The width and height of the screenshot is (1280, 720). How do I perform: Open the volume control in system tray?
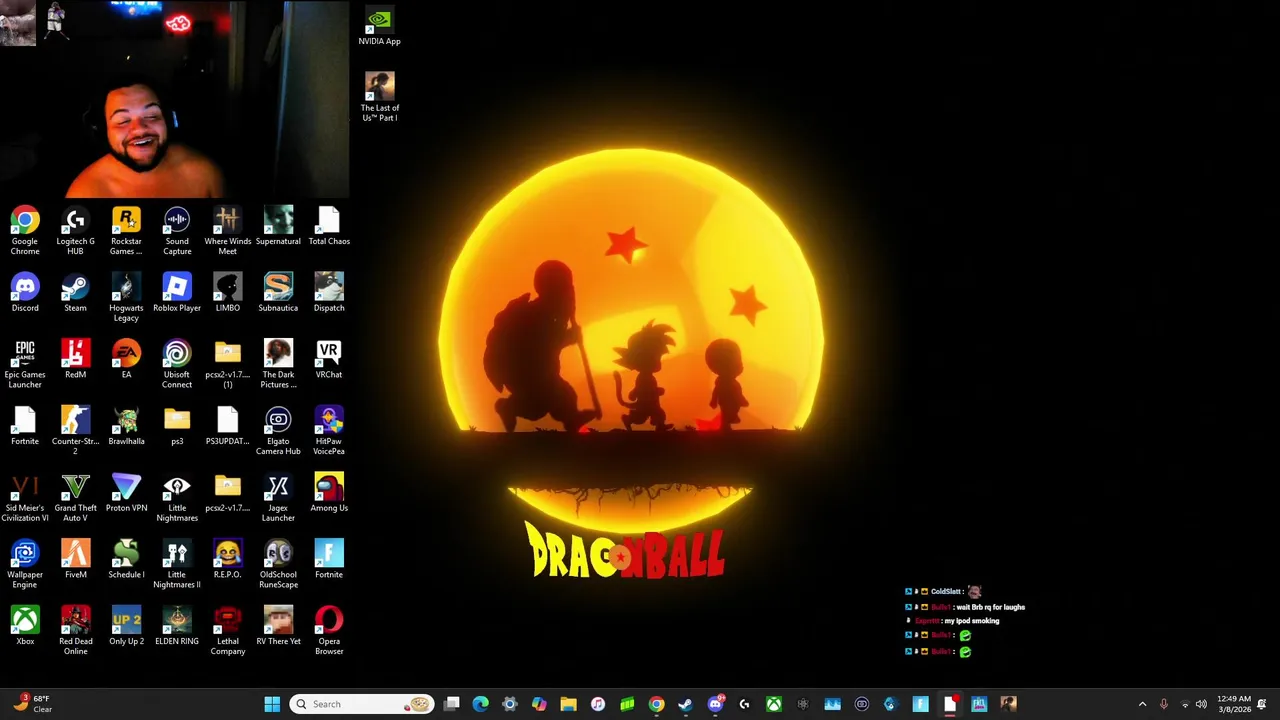(x=1201, y=704)
